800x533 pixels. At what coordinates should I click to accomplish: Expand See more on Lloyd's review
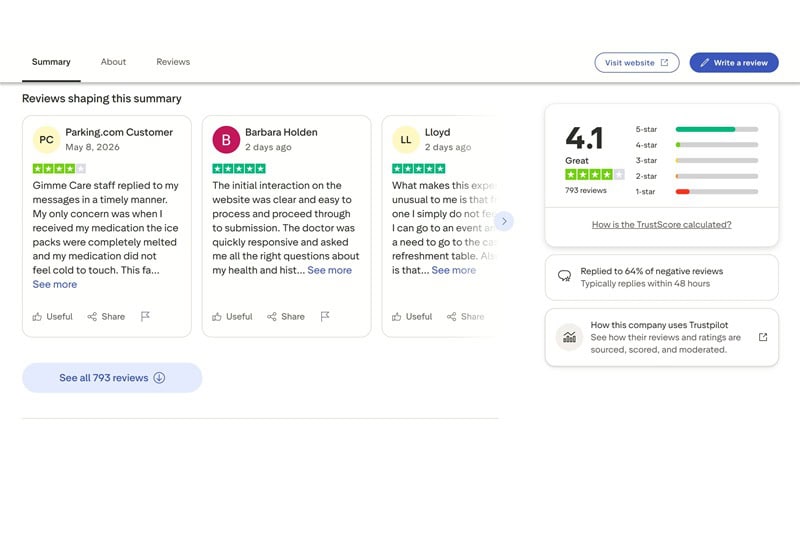click(454, 270)
